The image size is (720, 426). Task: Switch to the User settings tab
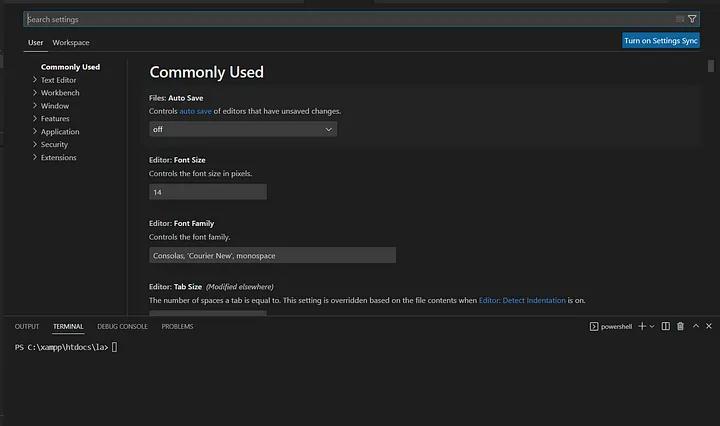tap(35, 42)
